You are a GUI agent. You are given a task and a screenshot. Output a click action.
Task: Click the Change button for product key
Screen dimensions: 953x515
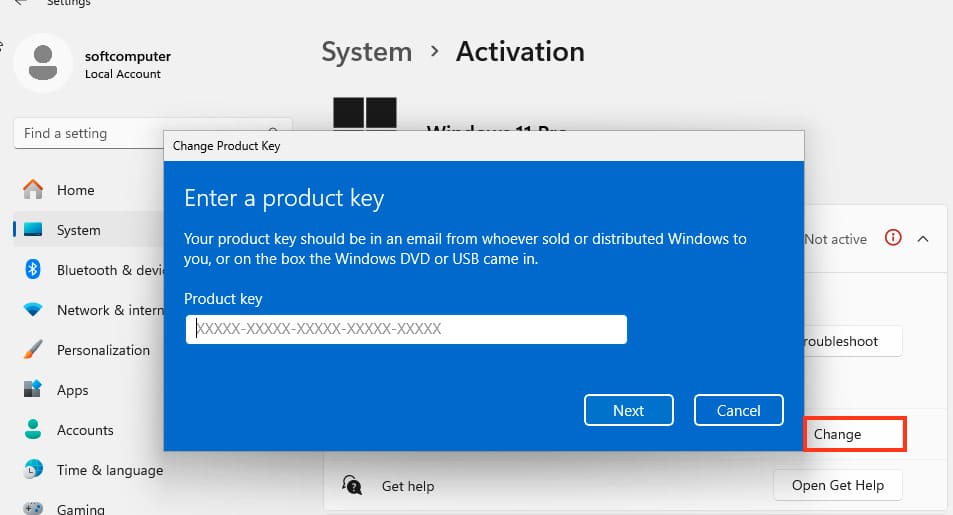click(x=854, y=434)
